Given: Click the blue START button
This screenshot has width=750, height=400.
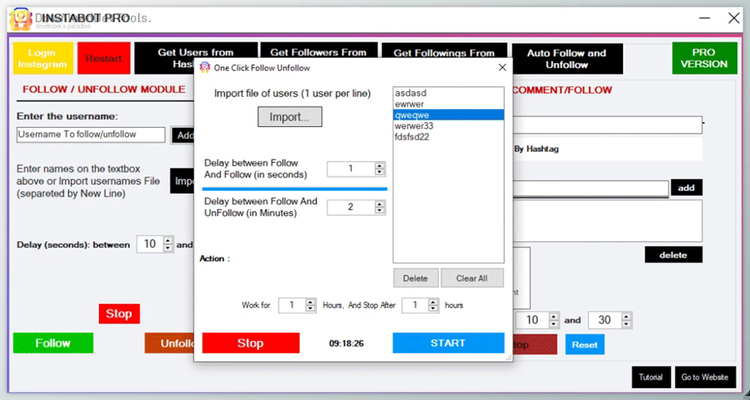Looking at the screenshot, I should point(448,343).
